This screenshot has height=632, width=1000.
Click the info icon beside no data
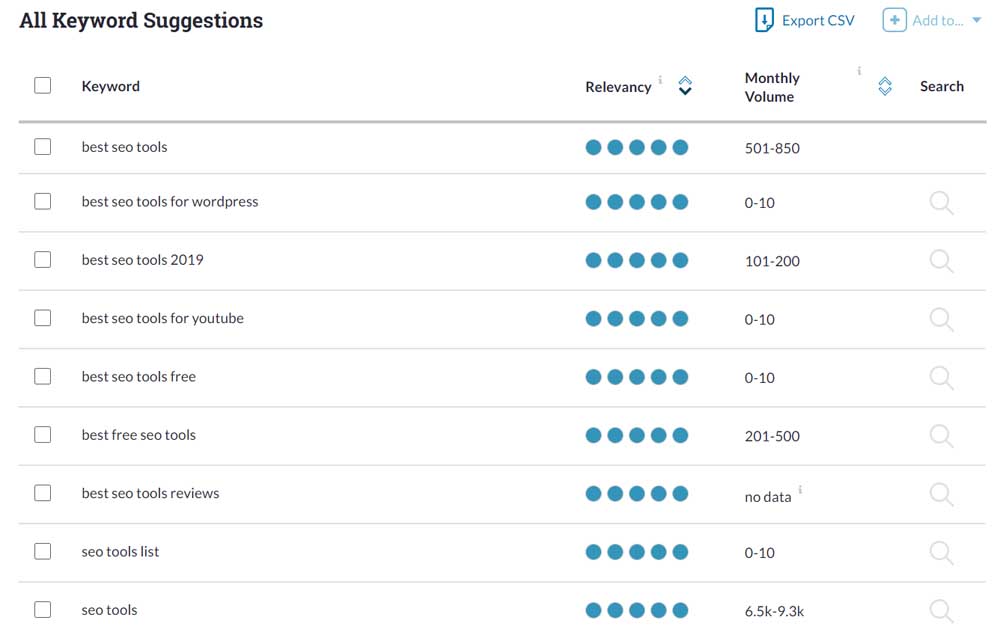(800, 489)
